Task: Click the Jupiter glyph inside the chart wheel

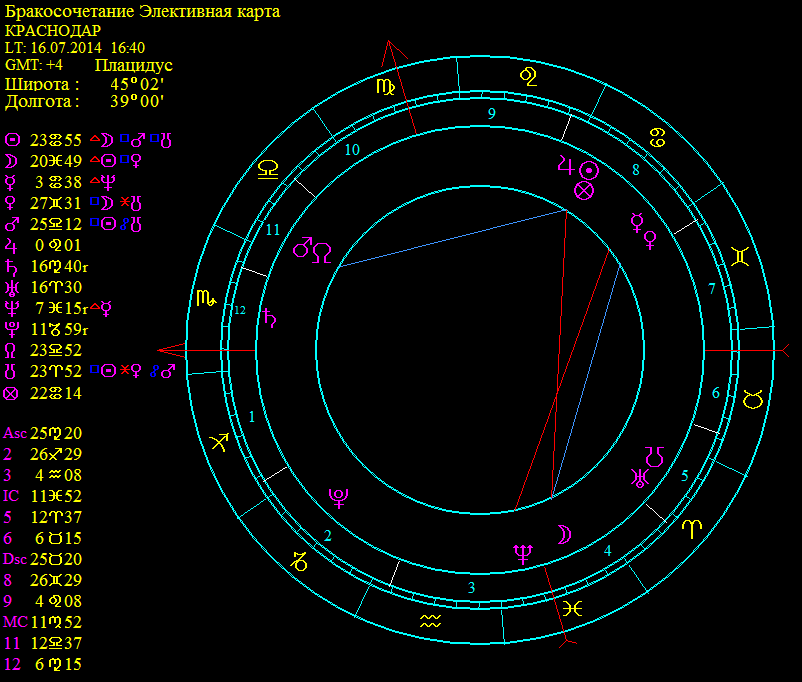Action: point(566,166)
